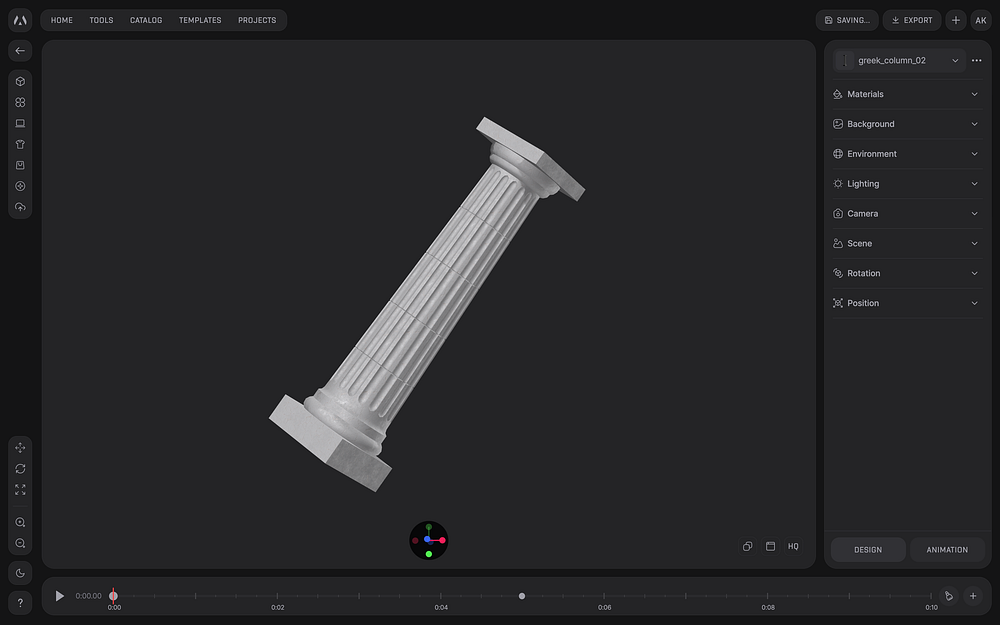Zoom out with the minus magnifier
Screen dimensions: 1000x625
pyautogui.click(x=20, y=543)
